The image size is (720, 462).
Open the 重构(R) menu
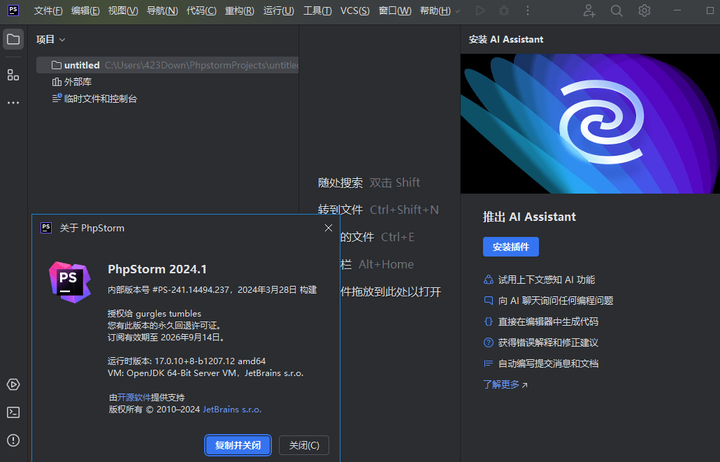[x=239, y=11]
